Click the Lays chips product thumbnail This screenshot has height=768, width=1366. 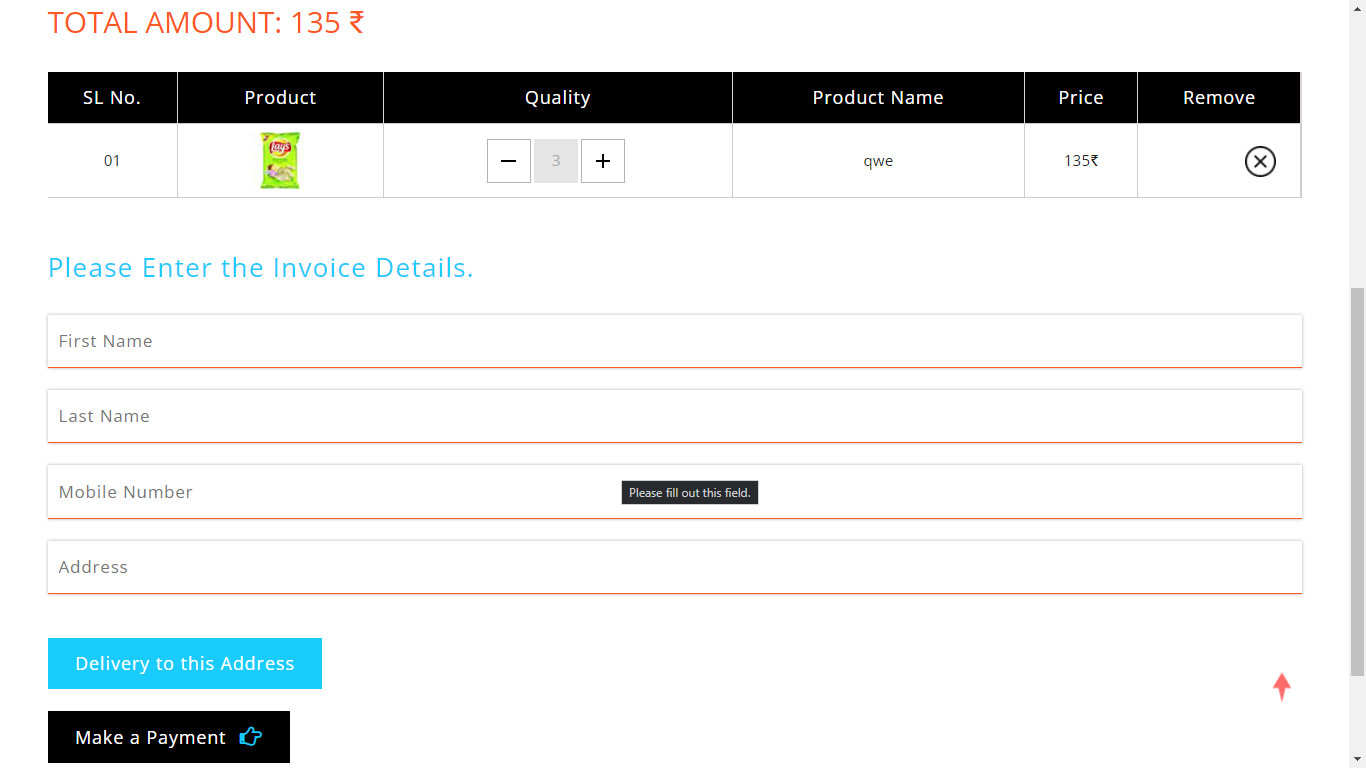280,160
